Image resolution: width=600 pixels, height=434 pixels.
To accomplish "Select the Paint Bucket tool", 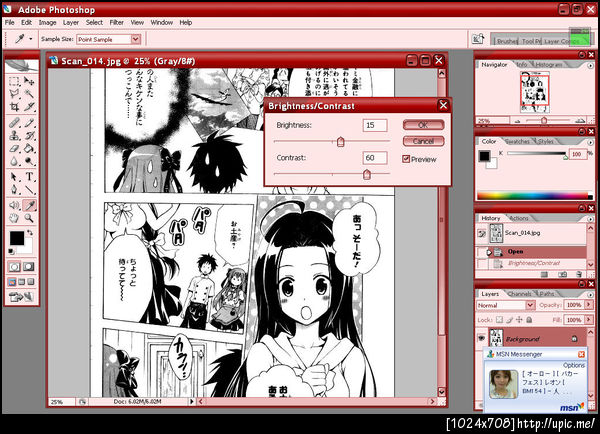I will 29,148.
